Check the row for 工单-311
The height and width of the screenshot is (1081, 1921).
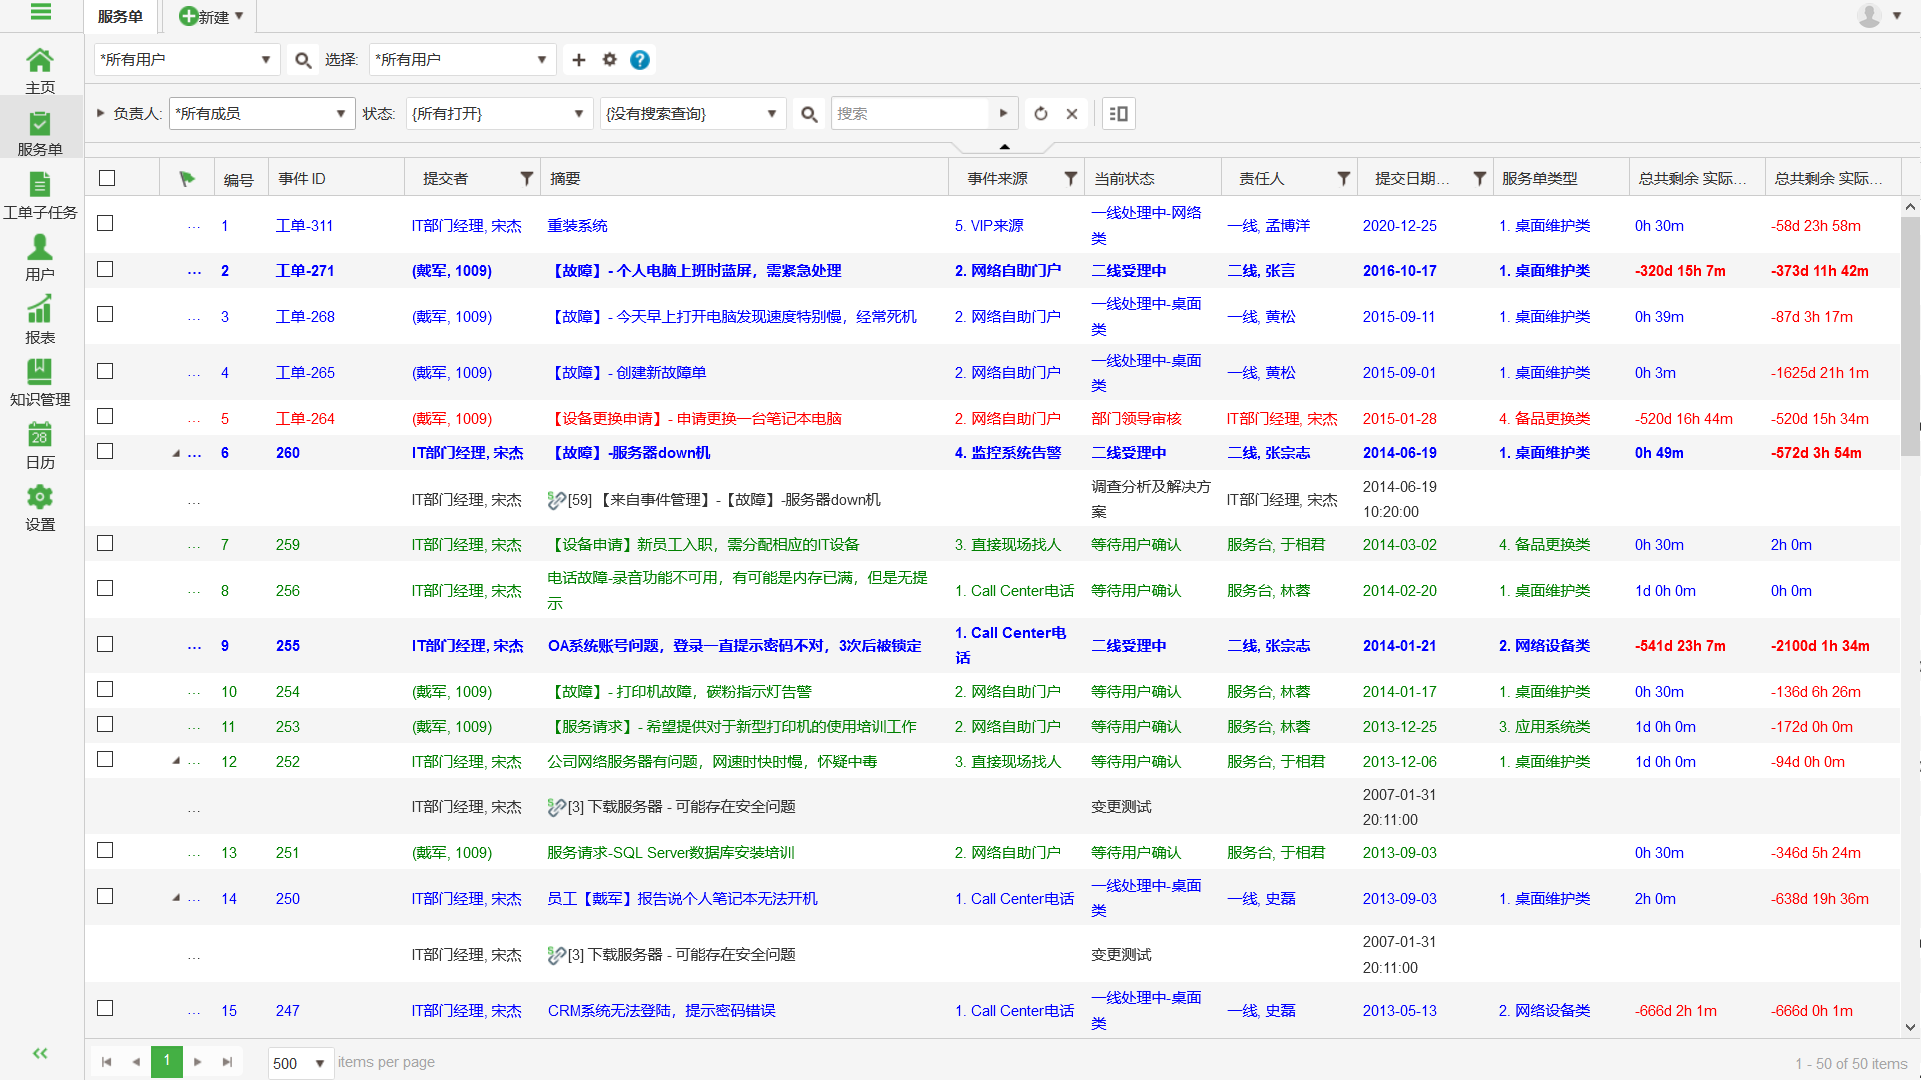coord(105,223)
